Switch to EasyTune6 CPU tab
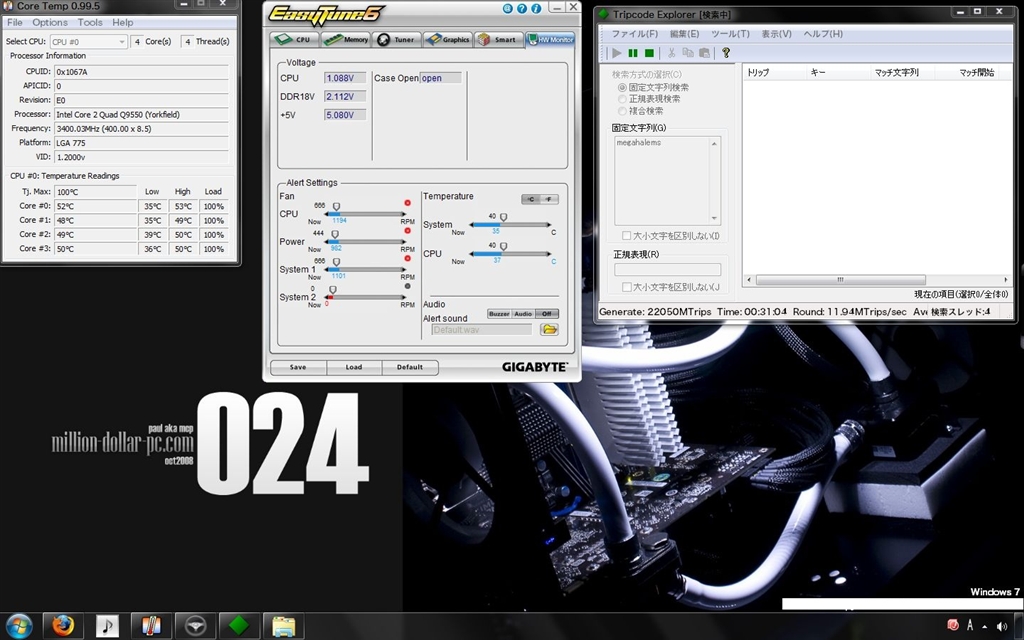The height and width of the screenshot is (640, 1024). coord(293,39)
